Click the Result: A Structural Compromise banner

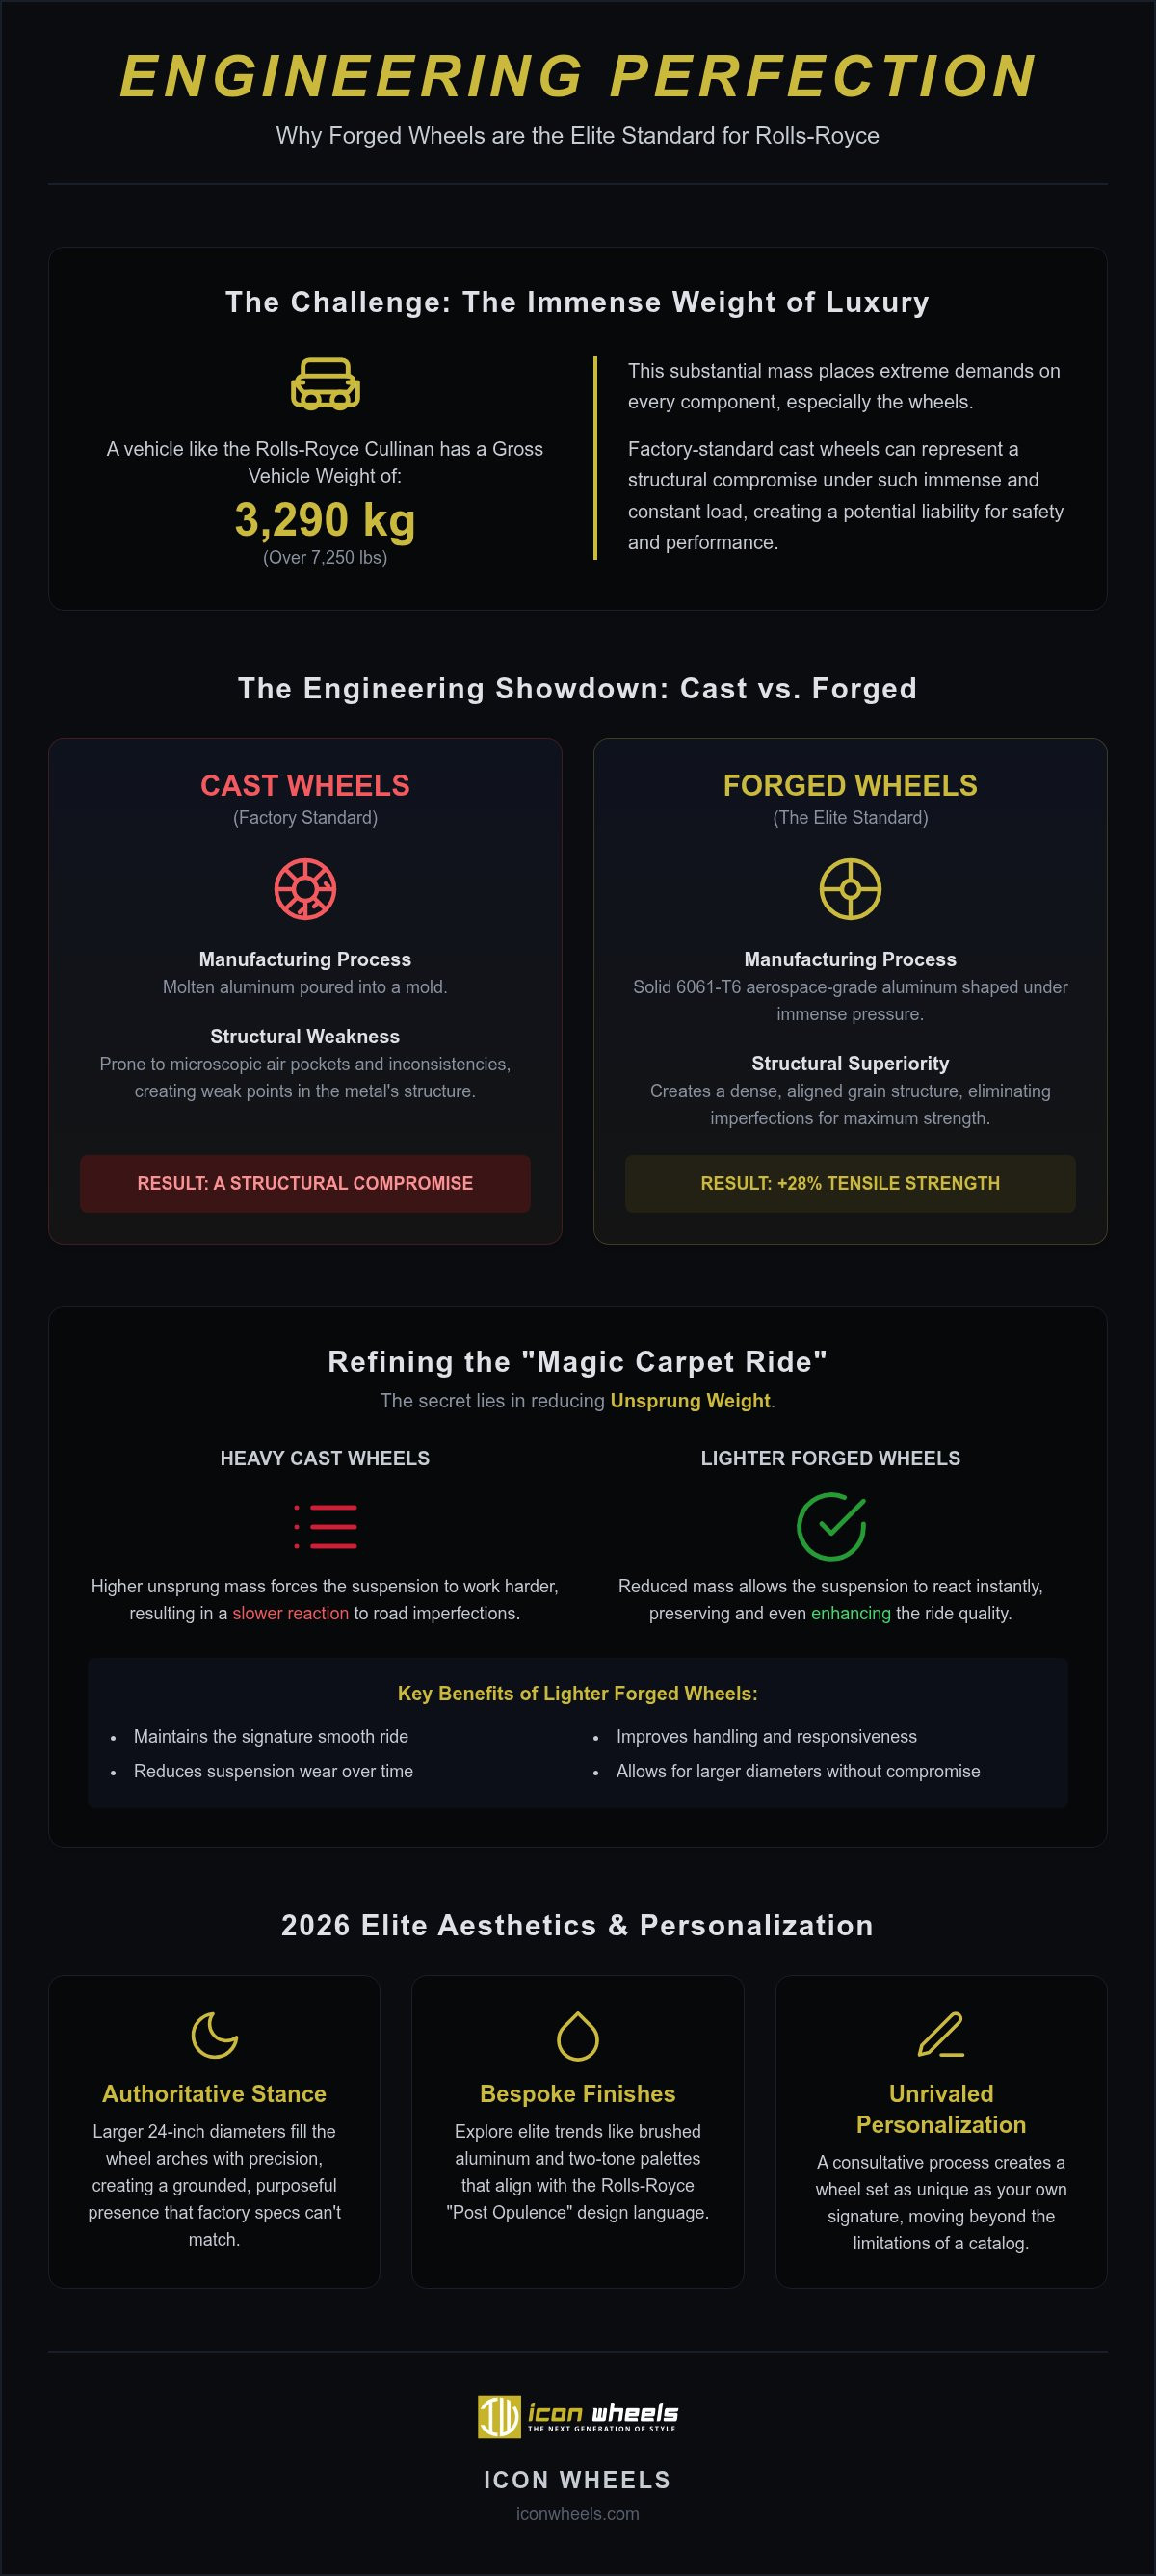[x=305, y=1184]
